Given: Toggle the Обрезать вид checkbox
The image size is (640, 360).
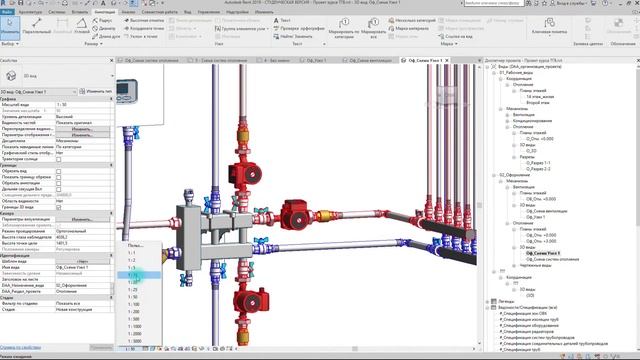Looking at the screenshot, I should (x=58, y=171).
